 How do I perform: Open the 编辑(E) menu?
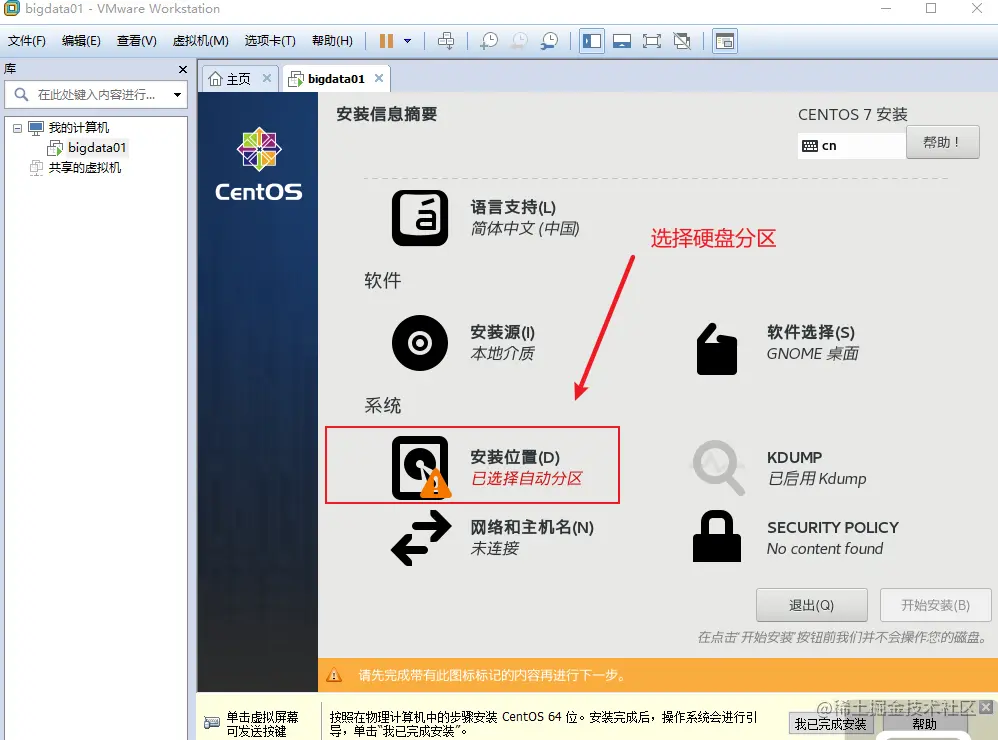(81, 41)
